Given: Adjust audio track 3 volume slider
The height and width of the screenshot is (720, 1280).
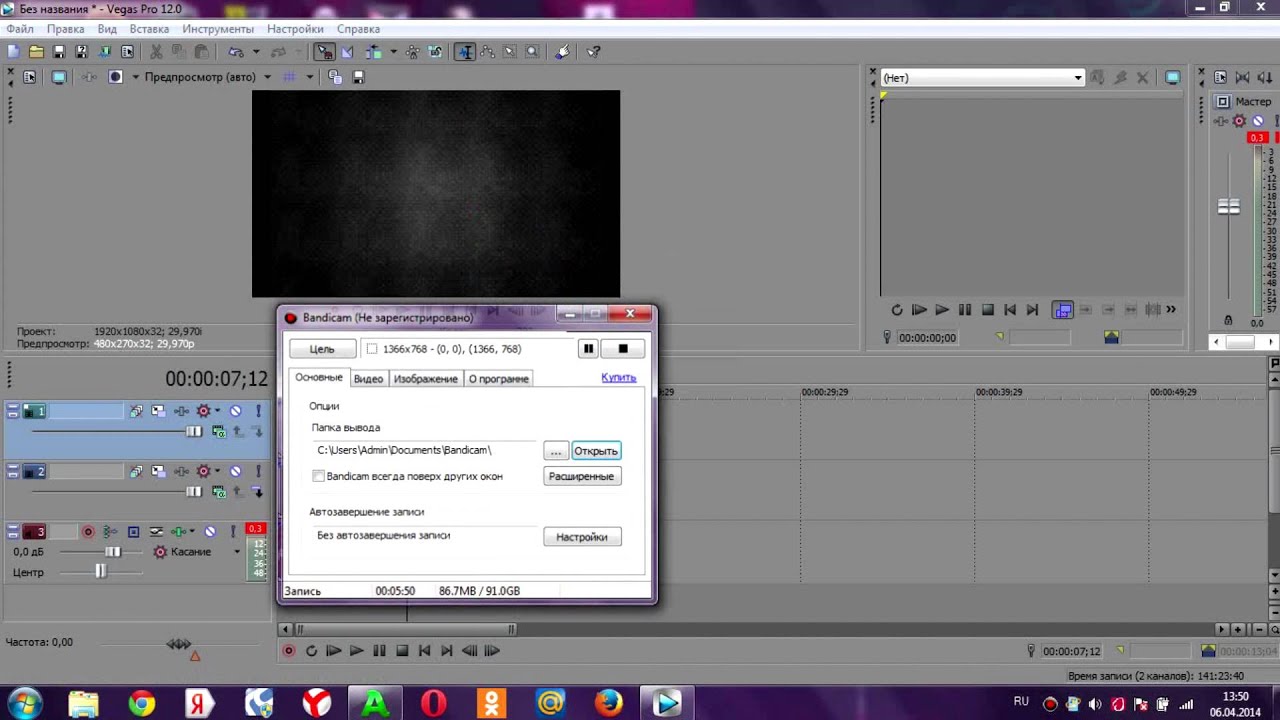Looking at the screenshot, I should coord(113,552).
